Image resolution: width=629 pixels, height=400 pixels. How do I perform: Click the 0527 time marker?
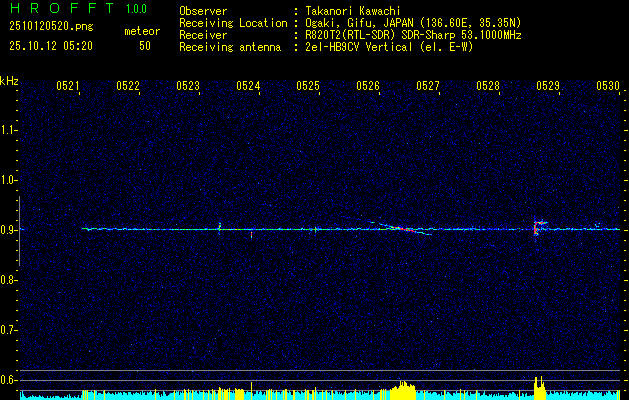pos(428,86)
